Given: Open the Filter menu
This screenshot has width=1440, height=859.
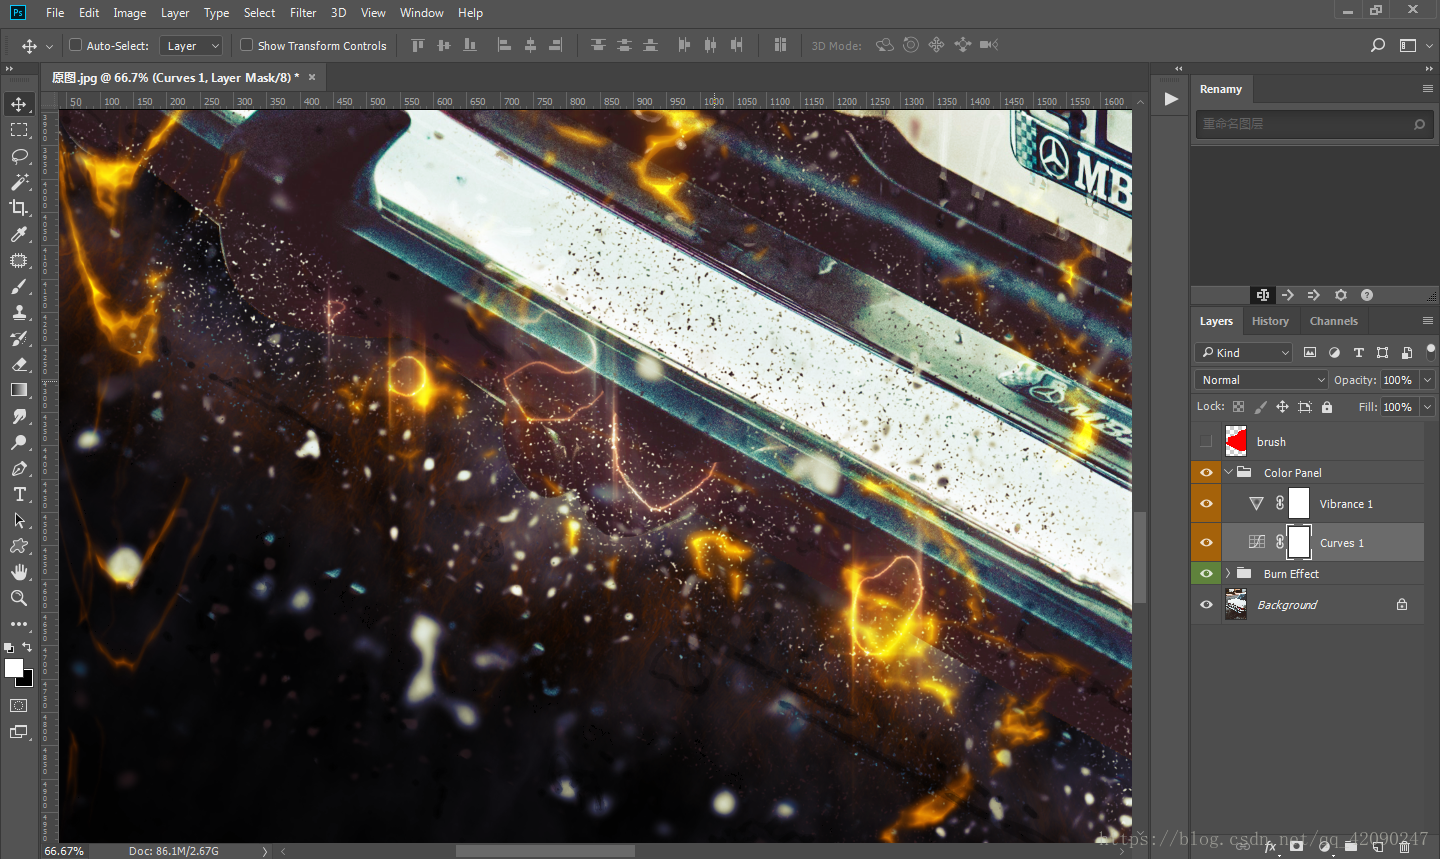Looking at the screenshot, I should click(303, 13).
